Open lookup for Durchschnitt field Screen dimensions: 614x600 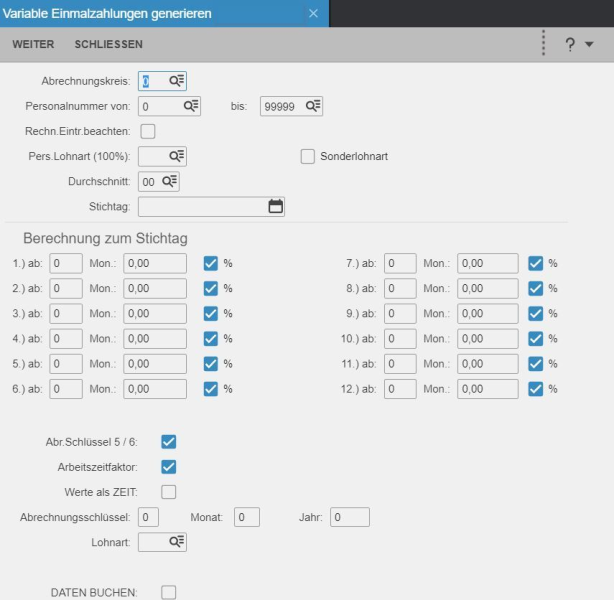tap(170, 181)
